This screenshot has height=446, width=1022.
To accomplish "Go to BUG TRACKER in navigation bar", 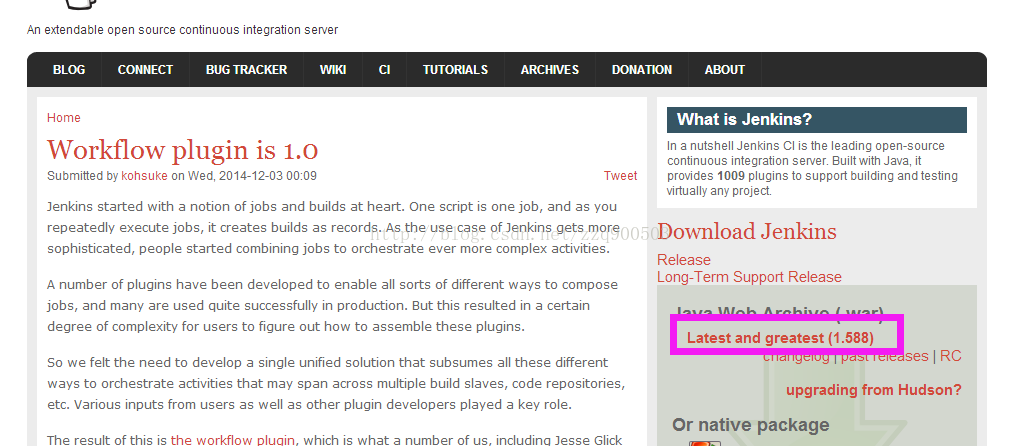I will coord(246,70).
